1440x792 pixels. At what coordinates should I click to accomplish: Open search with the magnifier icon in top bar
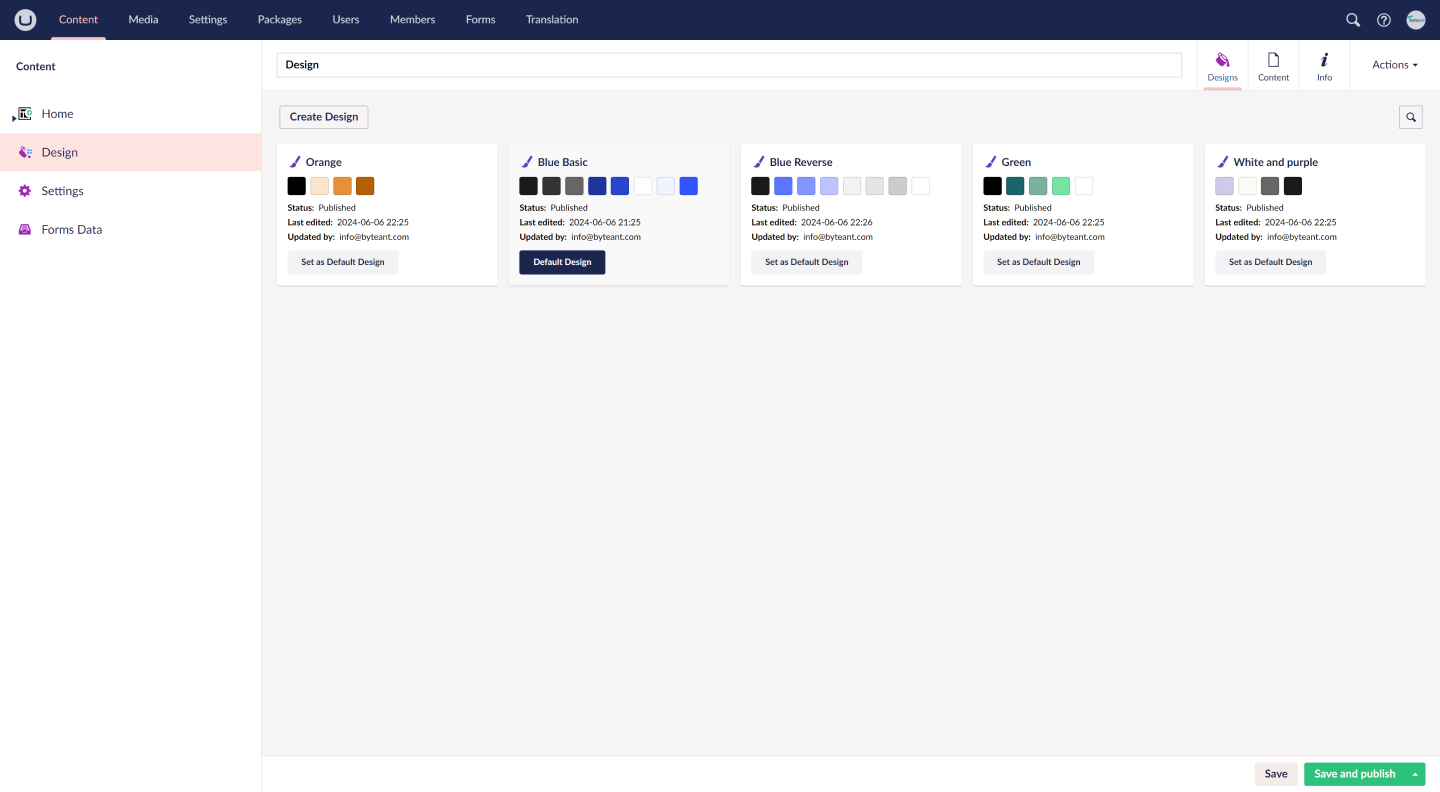pos(1352,19)
